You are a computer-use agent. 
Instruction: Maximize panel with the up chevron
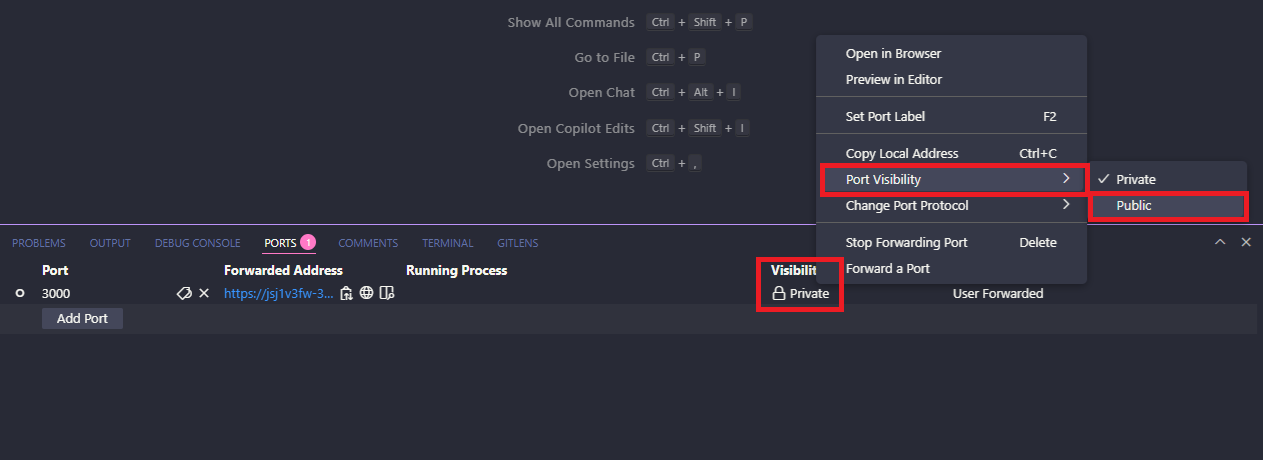1220,242
